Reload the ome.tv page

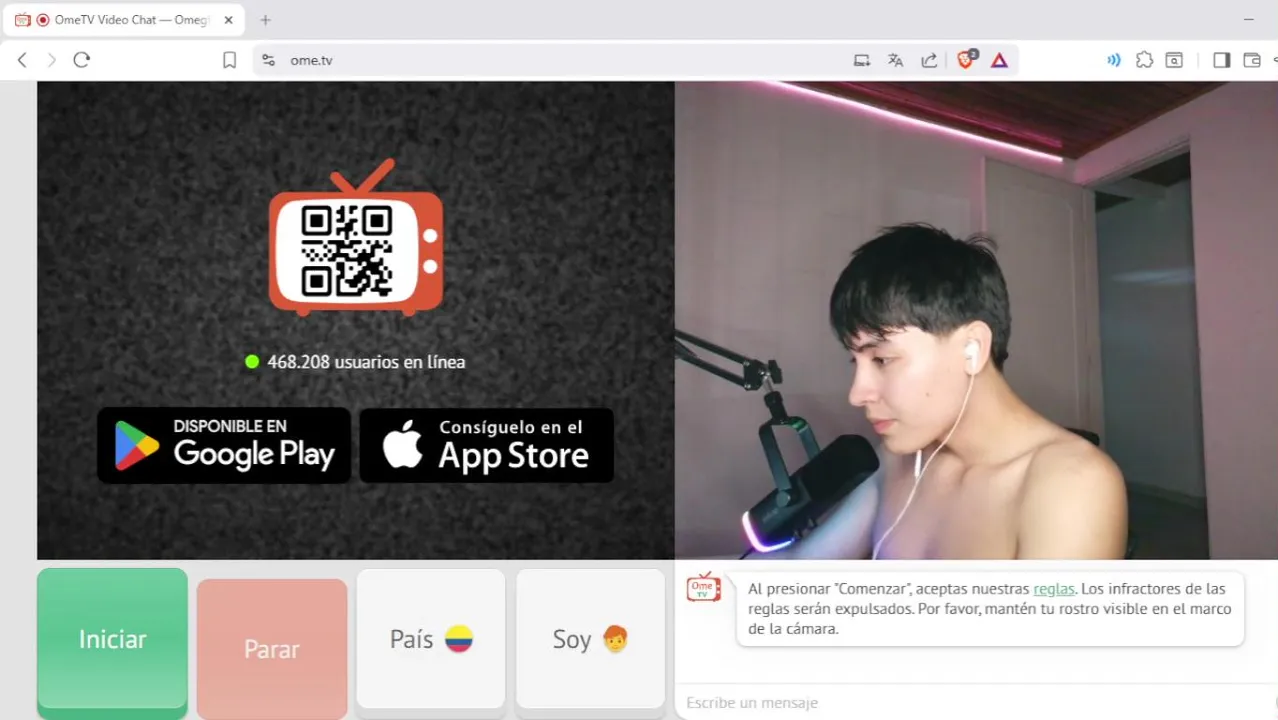pyautogui.click(x=82, y=60)
